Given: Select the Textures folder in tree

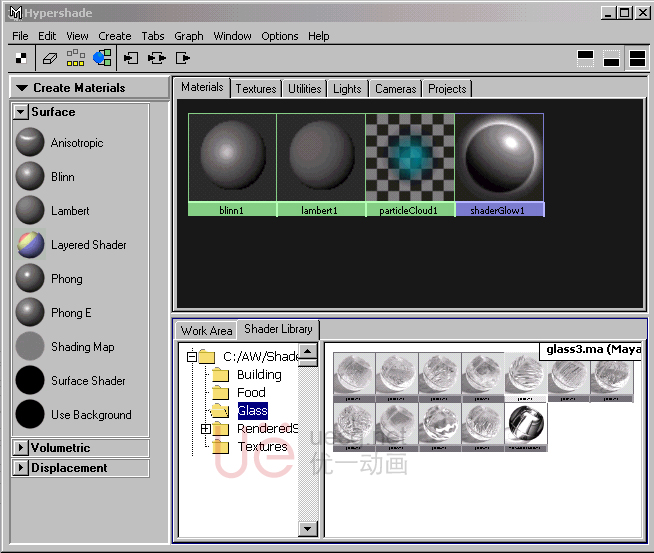Looking at the screenshot, I should (262, 446).
